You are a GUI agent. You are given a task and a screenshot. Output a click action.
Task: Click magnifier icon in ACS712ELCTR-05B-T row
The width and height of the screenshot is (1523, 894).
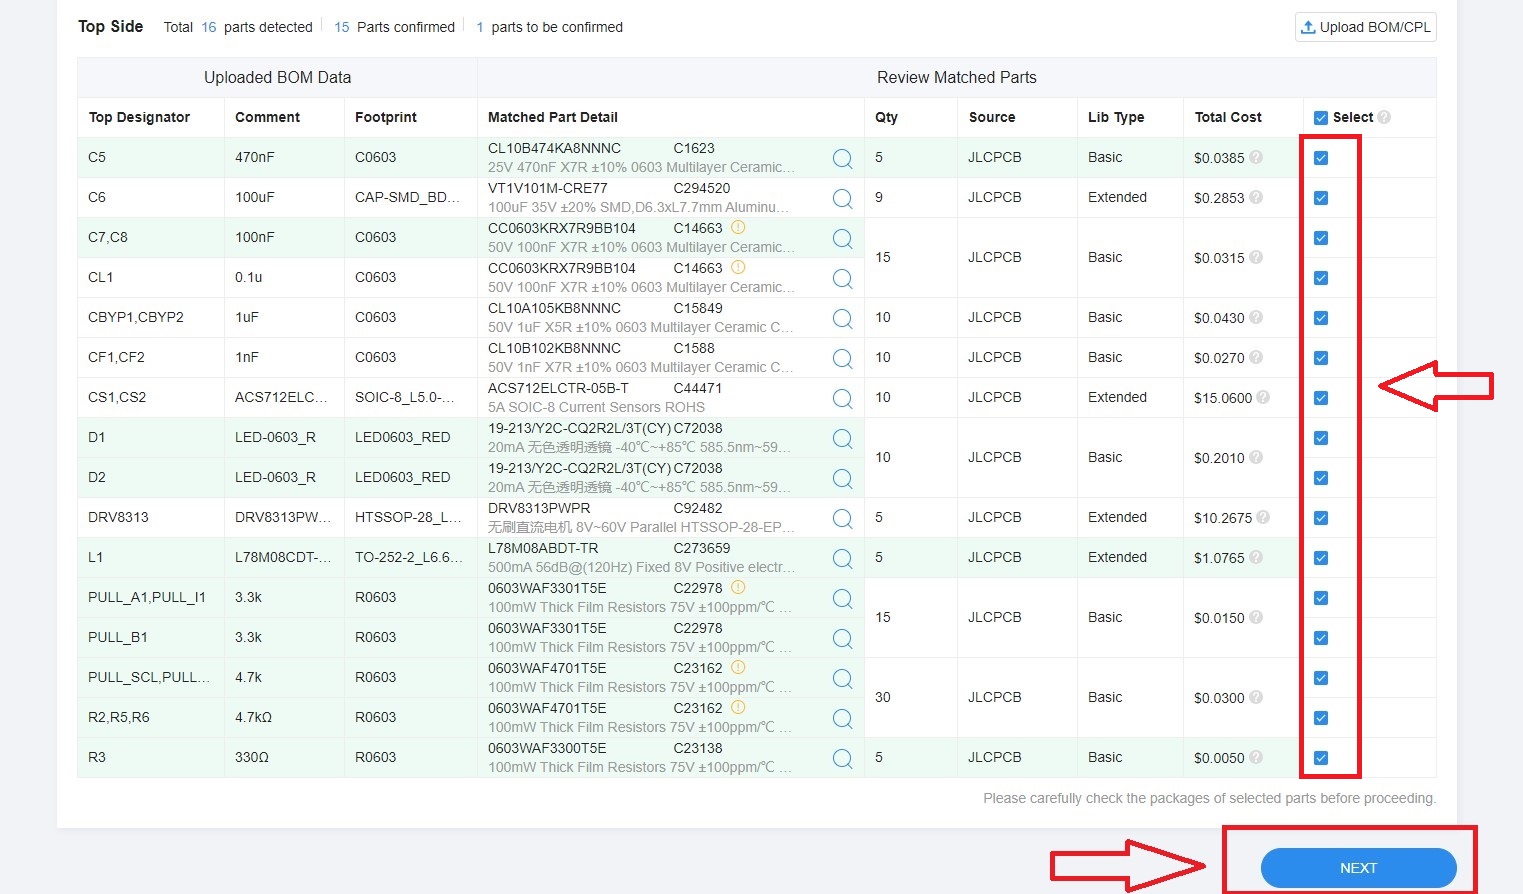click(x=842, y=398)
